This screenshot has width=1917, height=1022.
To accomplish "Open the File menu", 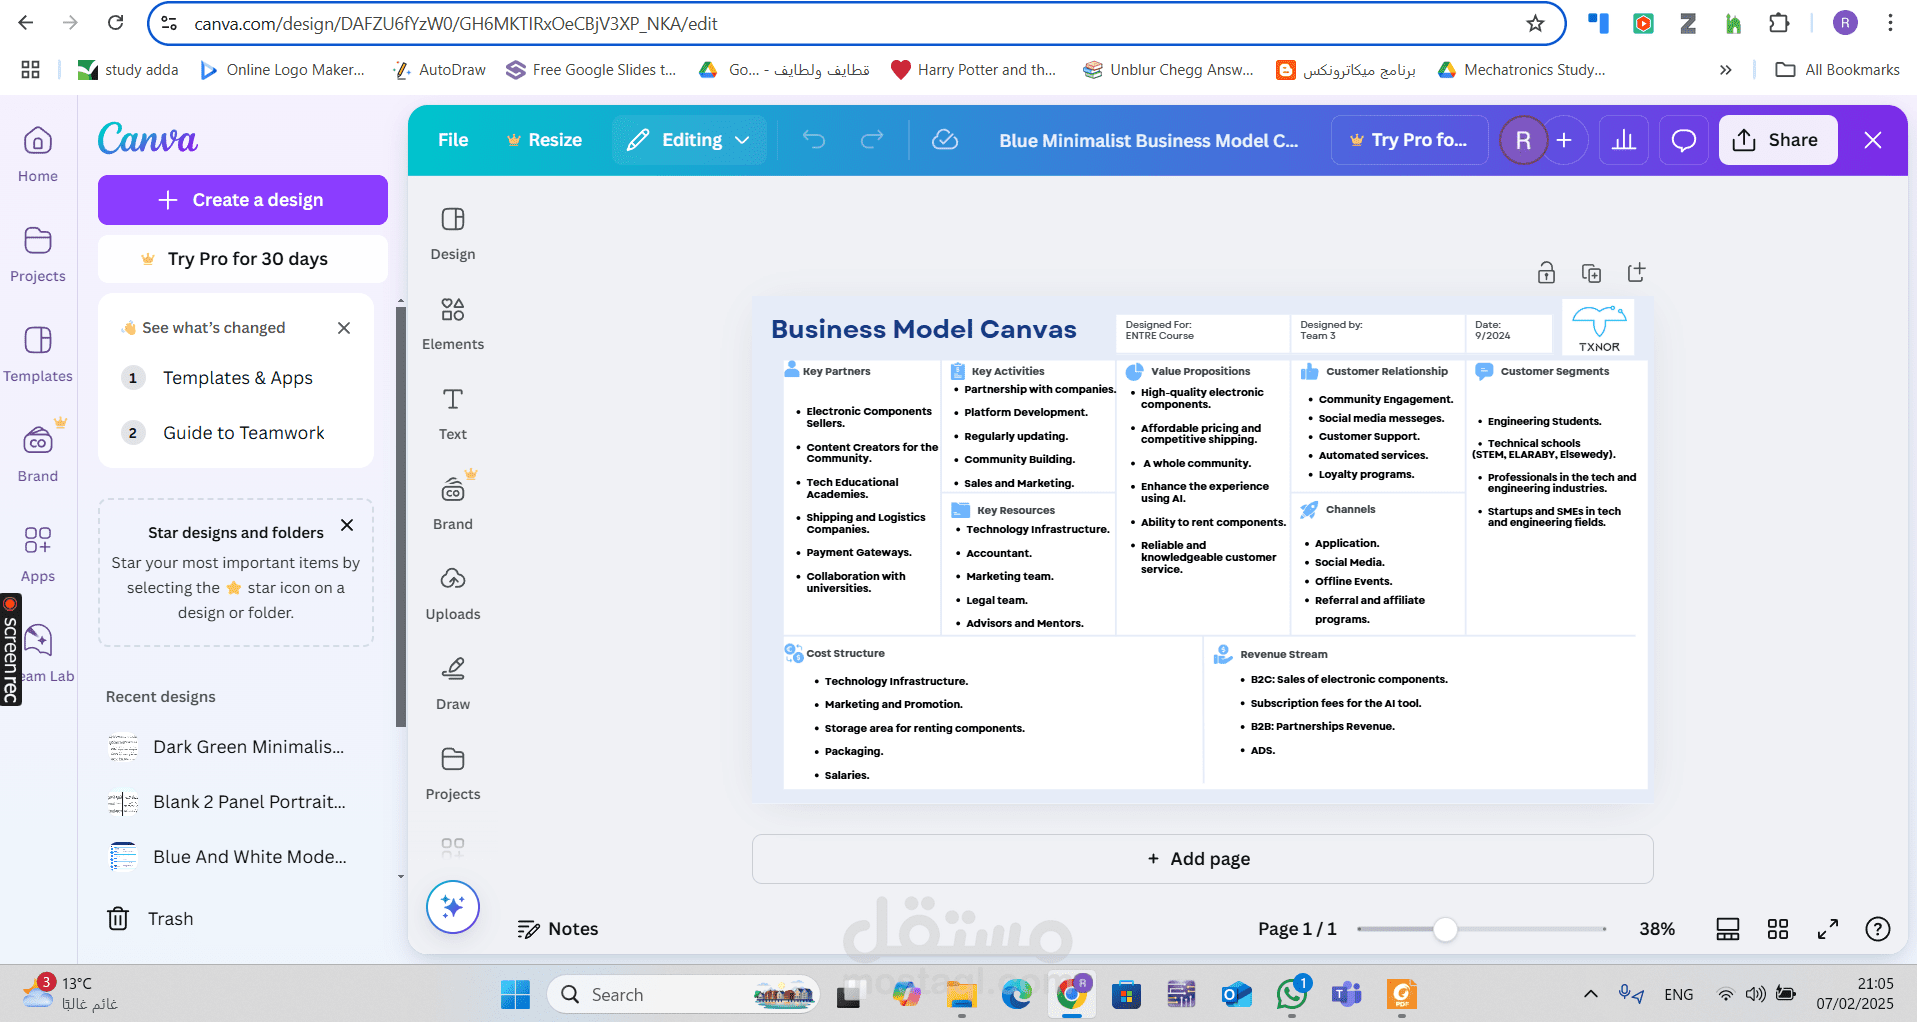I will (x=453, y=140).
